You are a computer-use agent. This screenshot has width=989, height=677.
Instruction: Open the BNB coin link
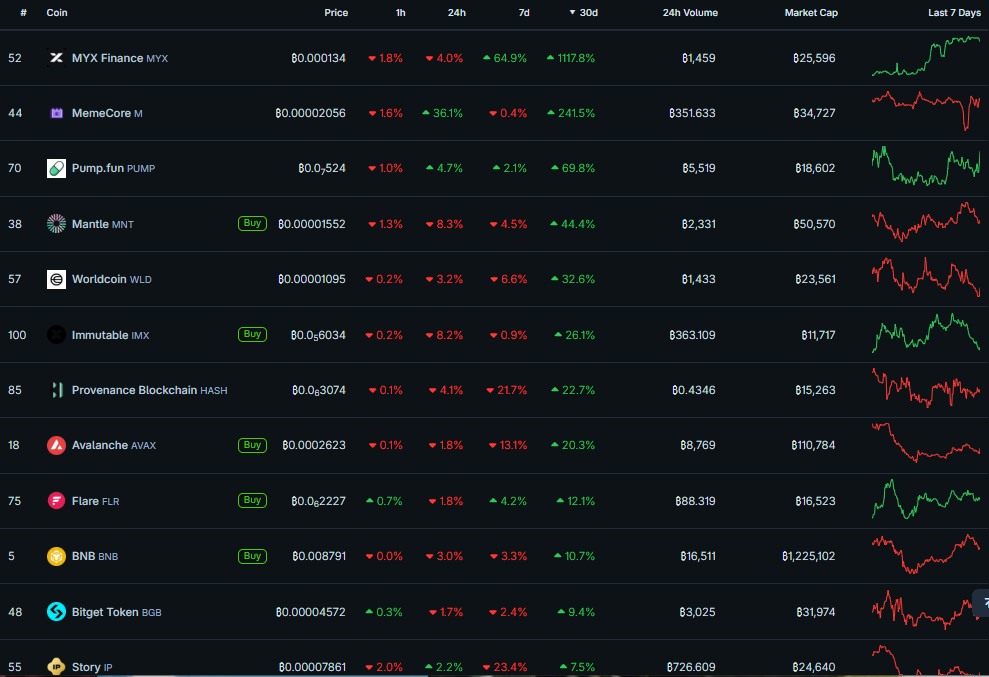[x=95, y=556]
